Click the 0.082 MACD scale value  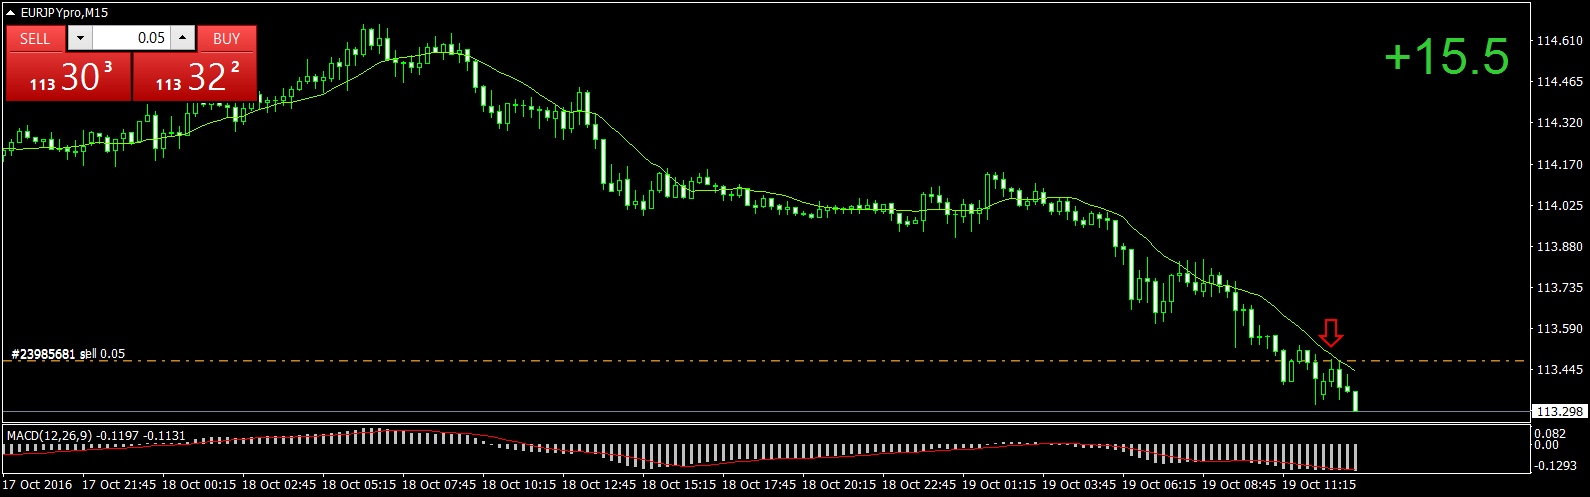pos(1549,433)
